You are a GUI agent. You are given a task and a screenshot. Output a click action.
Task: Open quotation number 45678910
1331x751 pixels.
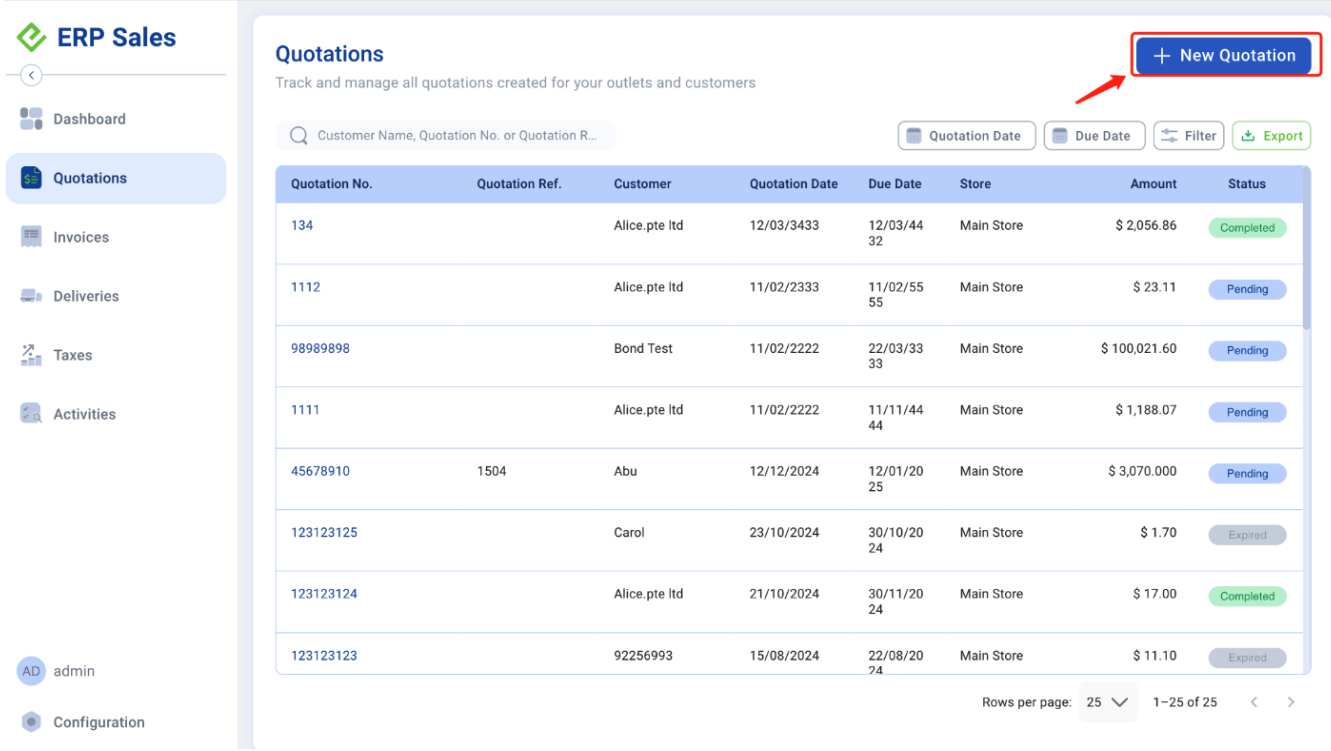click(320, 471)
